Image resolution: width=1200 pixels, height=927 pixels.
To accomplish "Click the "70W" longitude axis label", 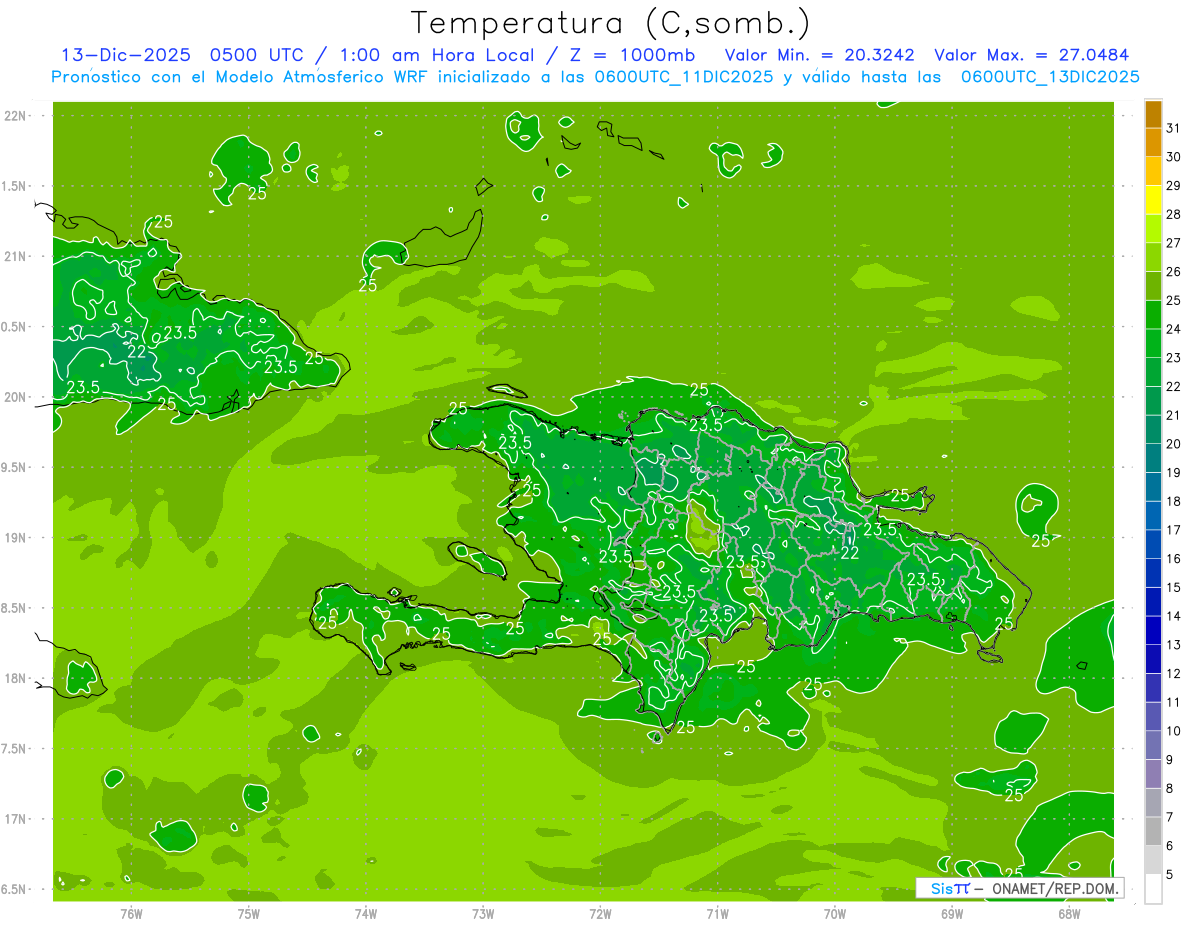I will (835, 914).
